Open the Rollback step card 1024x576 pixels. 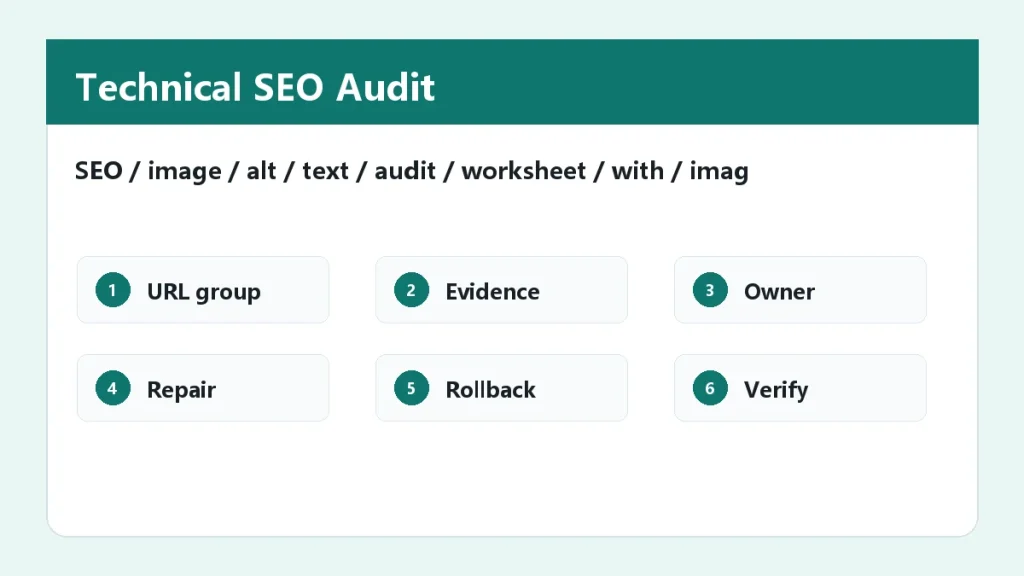click(502, 388)
